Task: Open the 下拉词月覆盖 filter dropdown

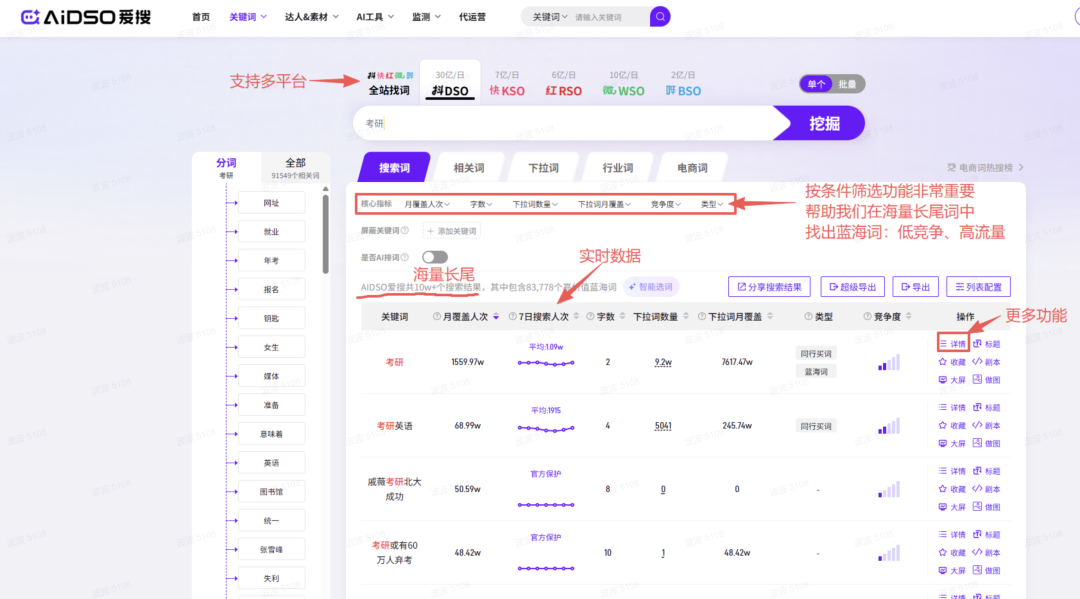Action: (x=604, y=204)
